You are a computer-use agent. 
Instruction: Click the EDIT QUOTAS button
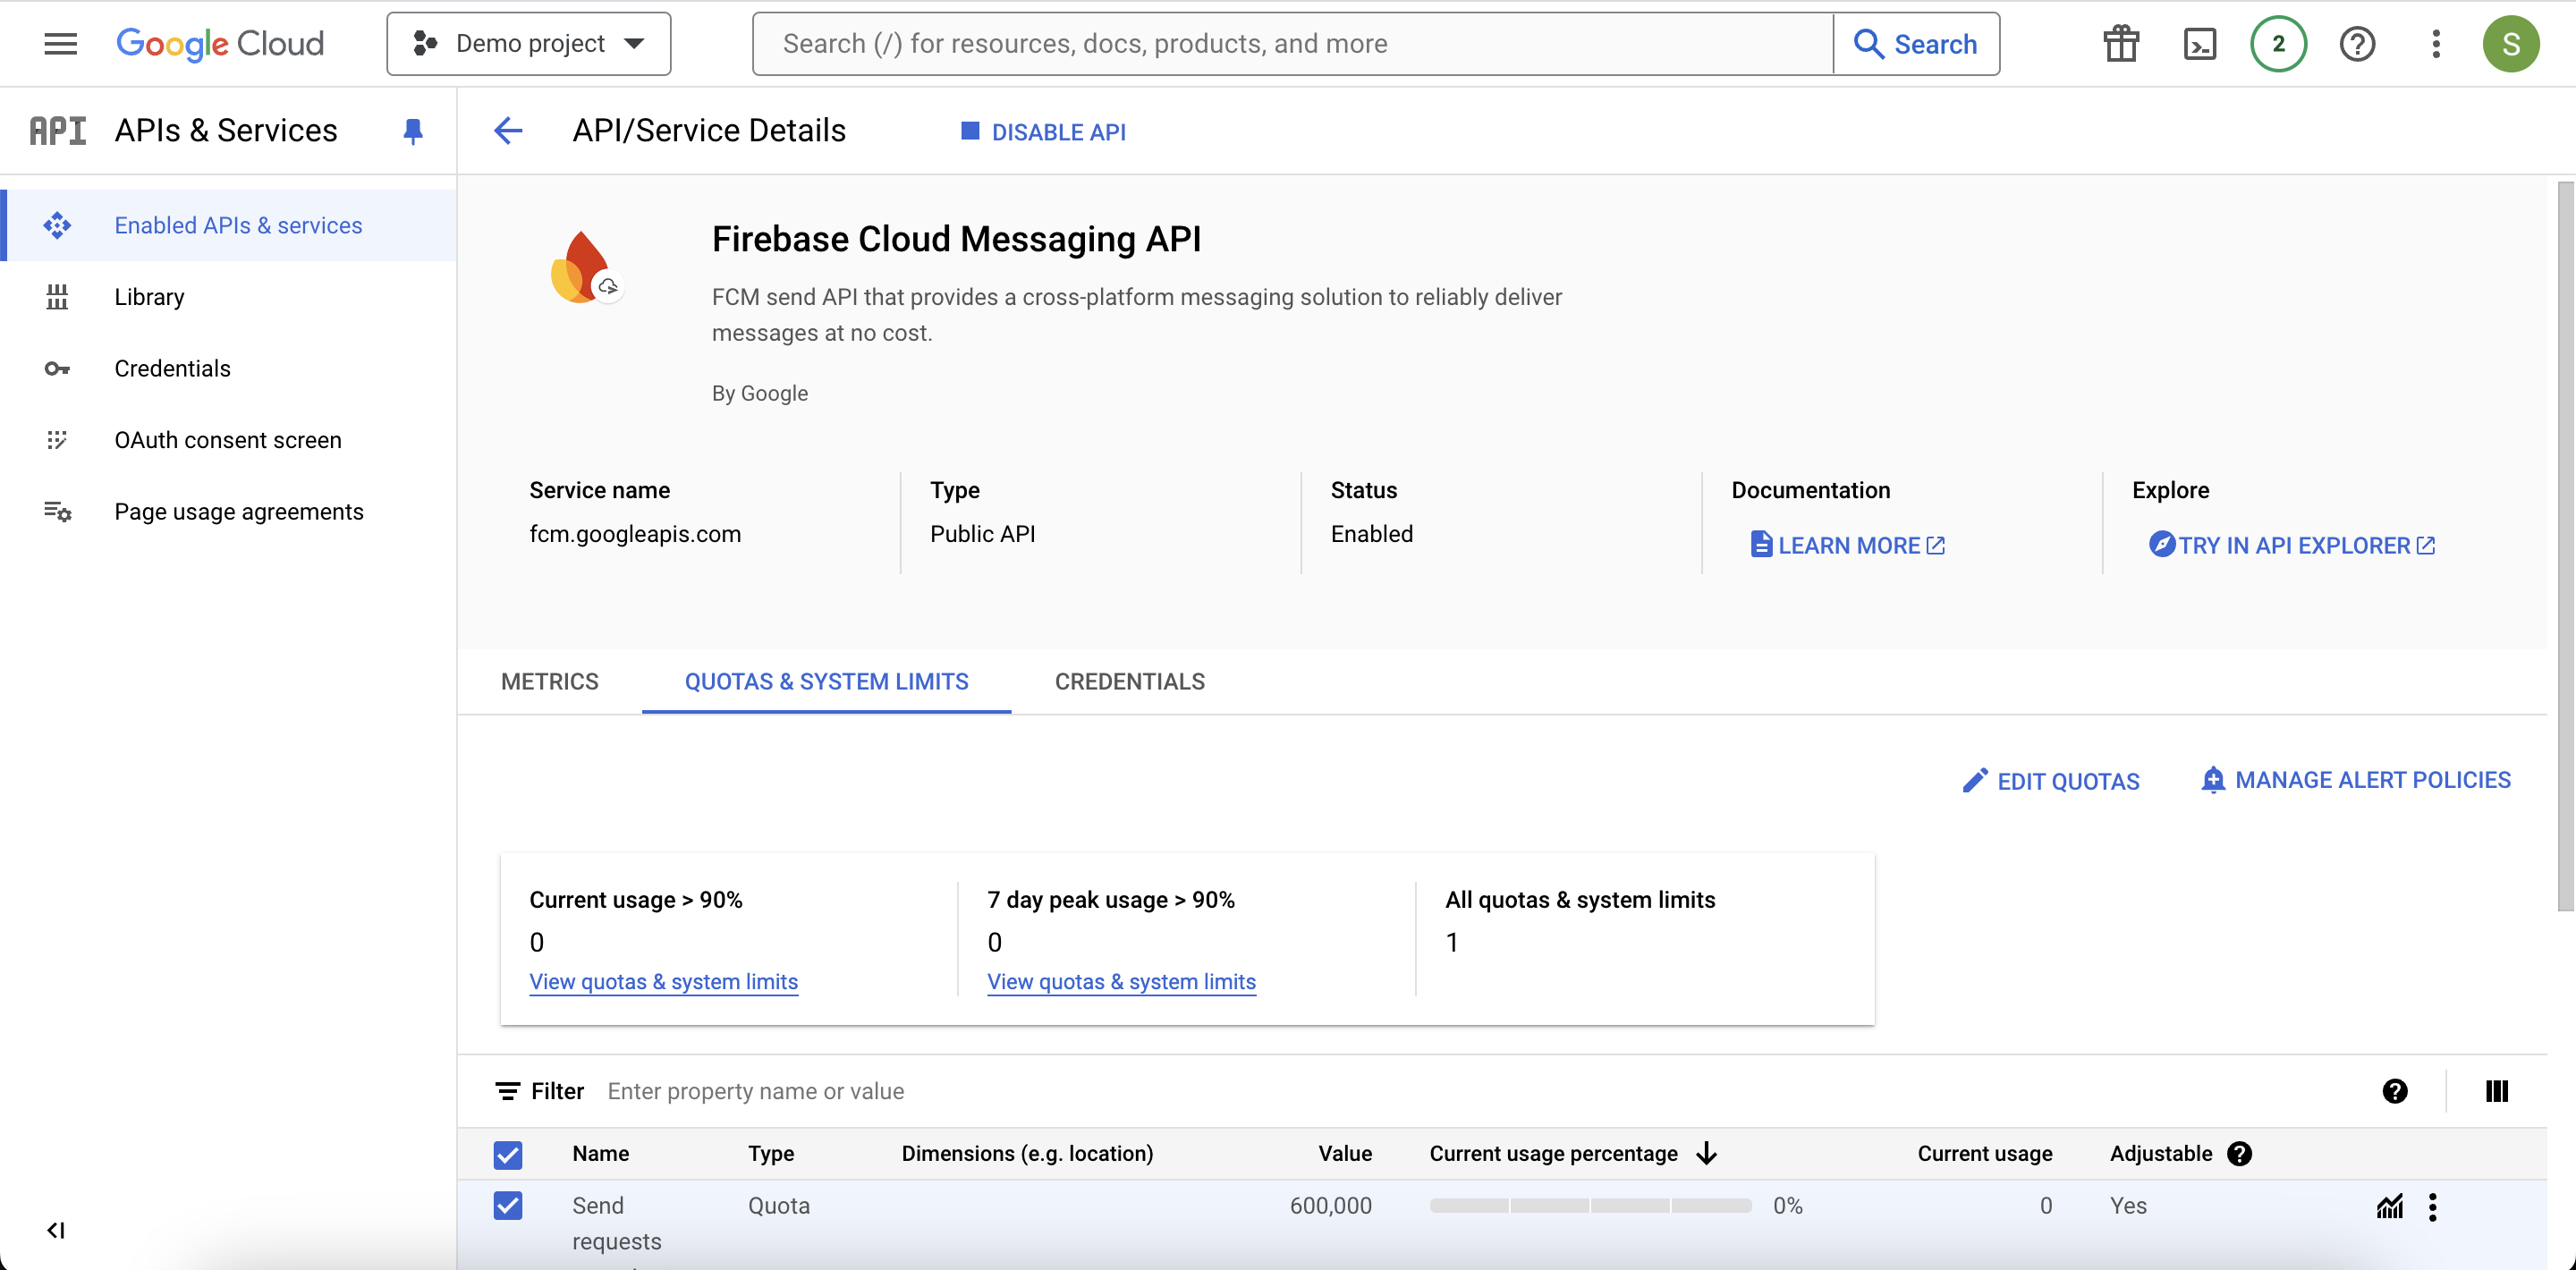pos(2051,781)
